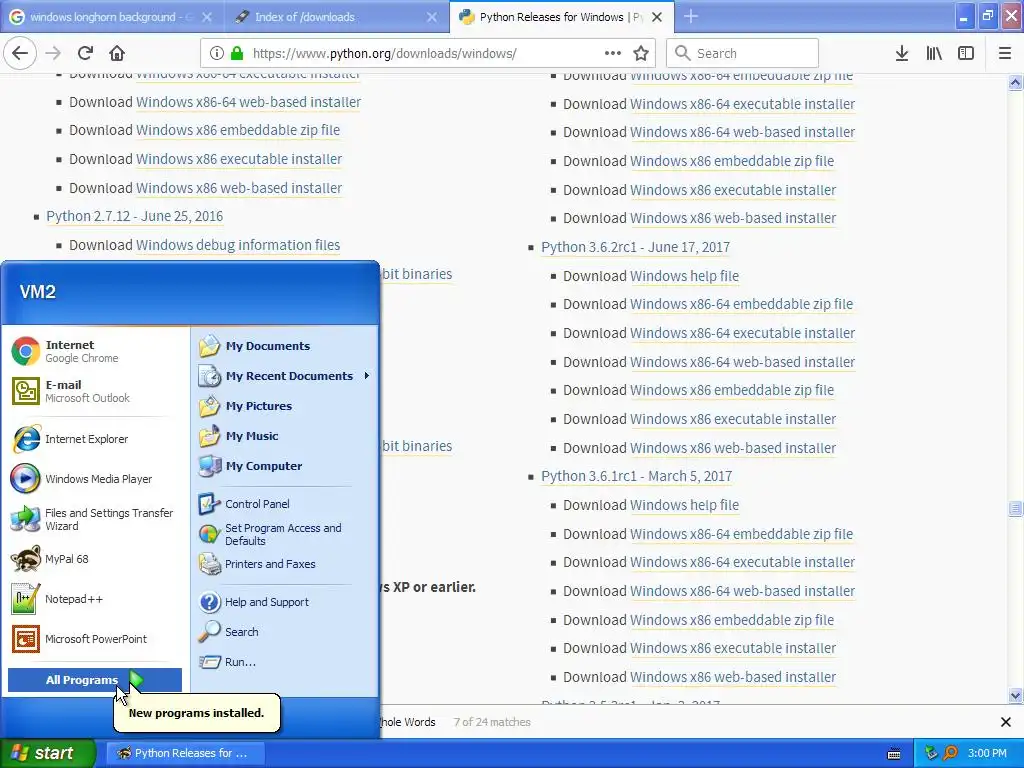Download x86 web-based installer under 3.6.1rc1
This screenshot has height=768, width=1024.
733,677
